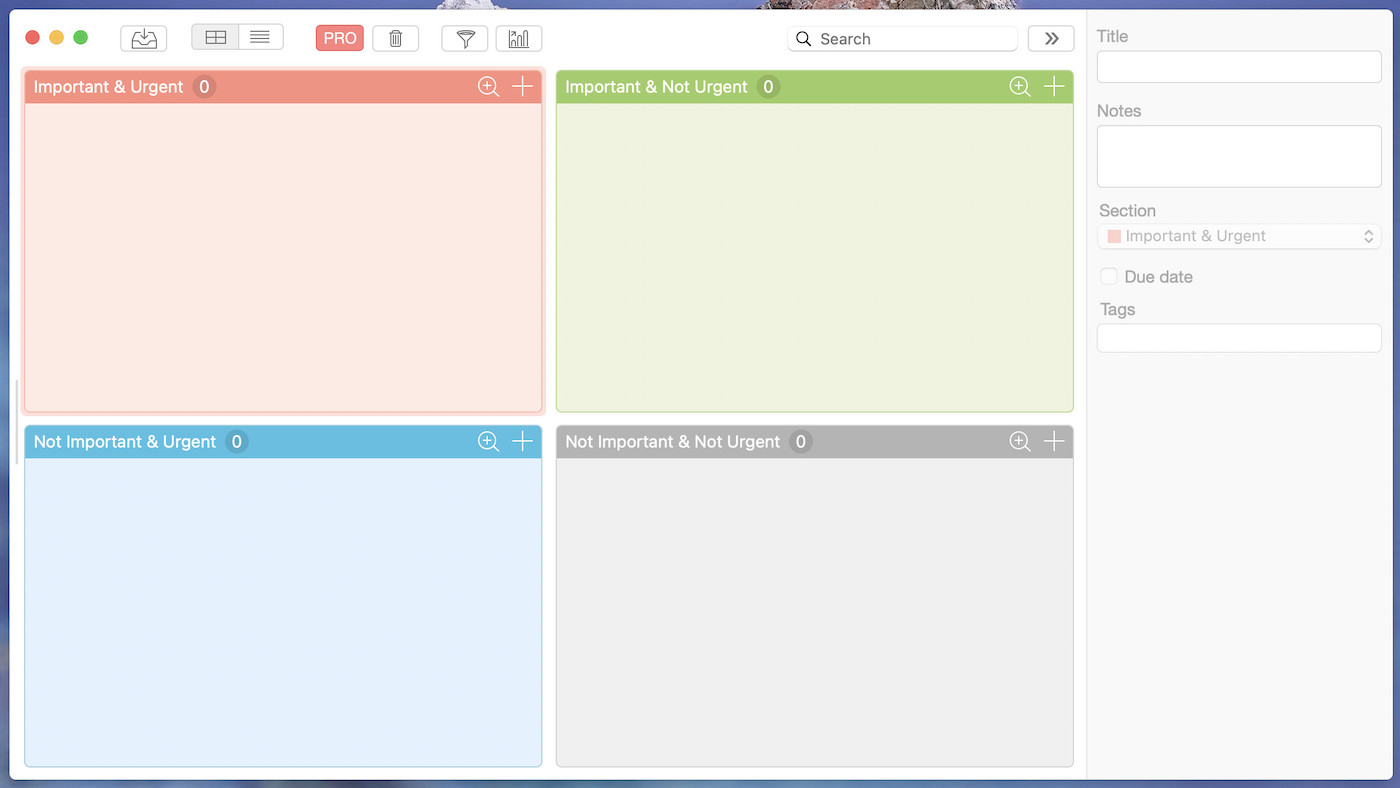
Task: Open the filter funnel icon
Action: (x=464, y=38)
